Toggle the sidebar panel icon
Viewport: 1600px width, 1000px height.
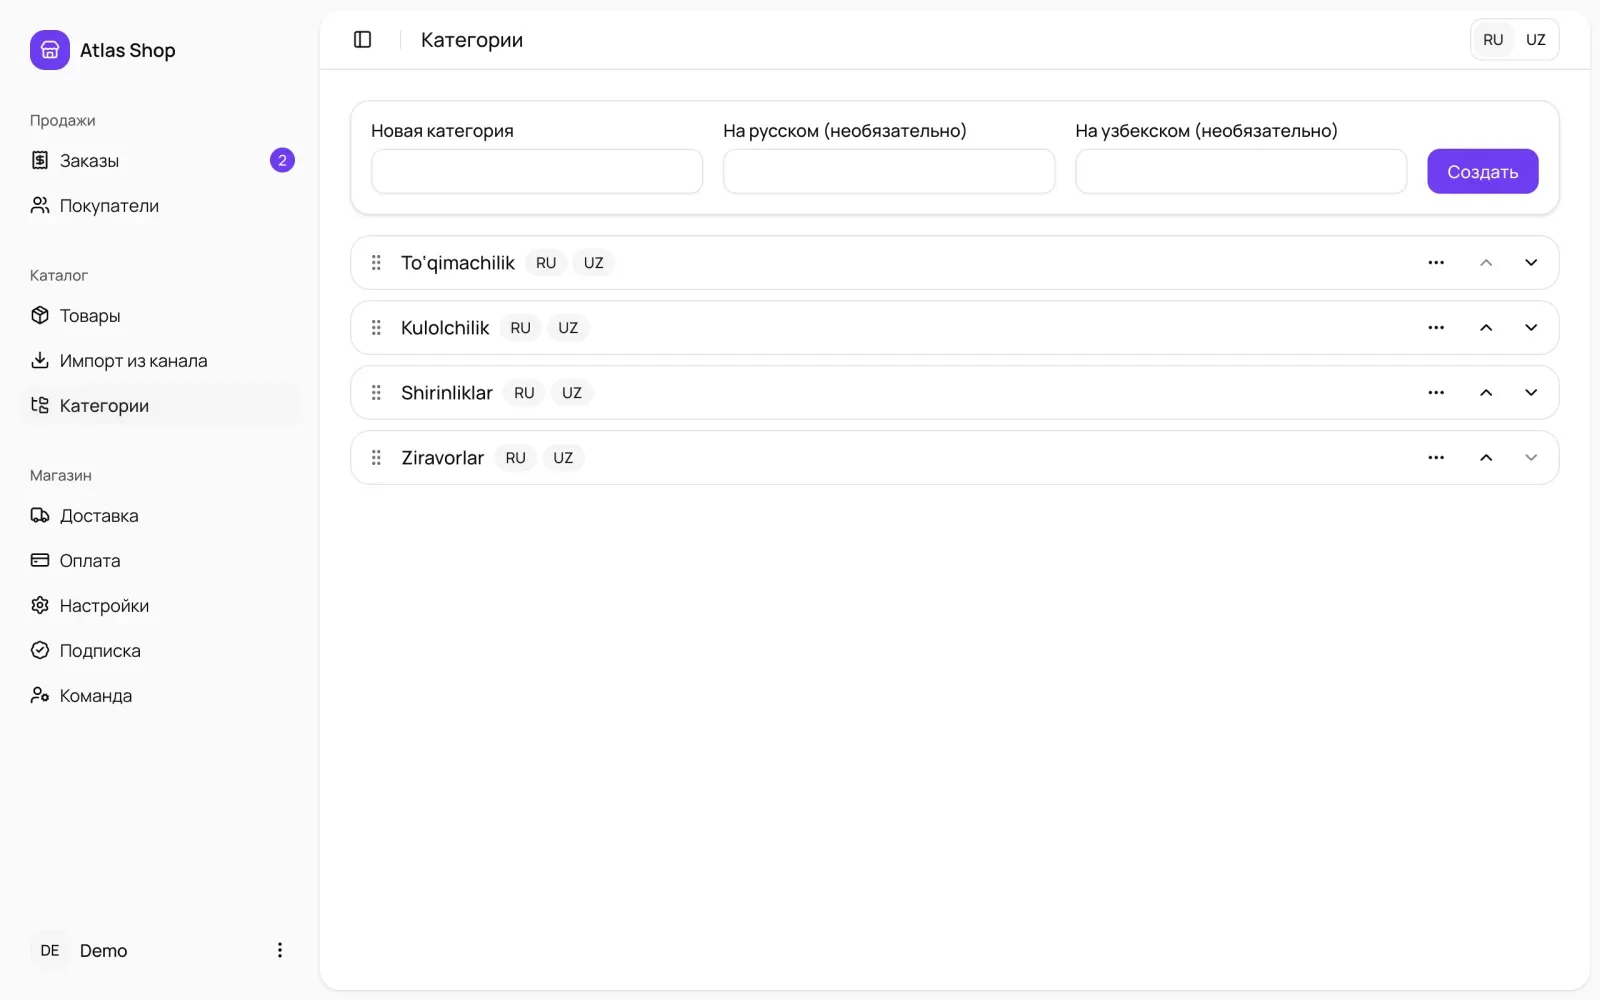point(362,40)
